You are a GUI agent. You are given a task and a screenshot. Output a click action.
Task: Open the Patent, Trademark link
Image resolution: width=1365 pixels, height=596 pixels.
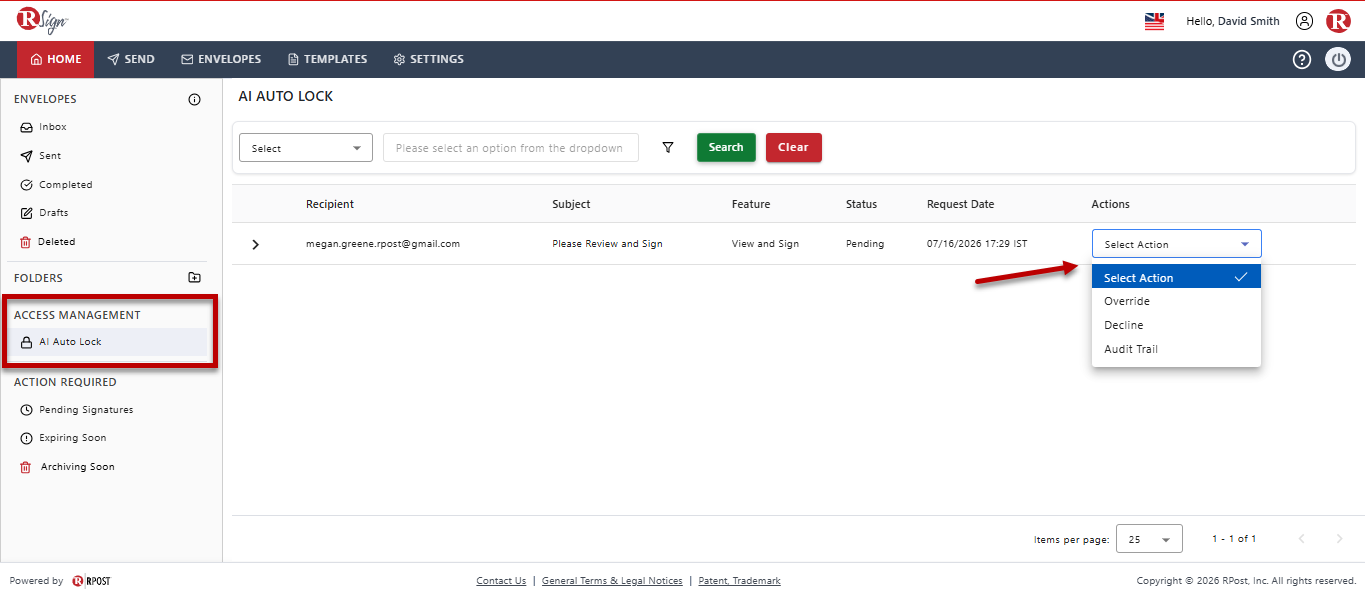click(x=739, y=581)
